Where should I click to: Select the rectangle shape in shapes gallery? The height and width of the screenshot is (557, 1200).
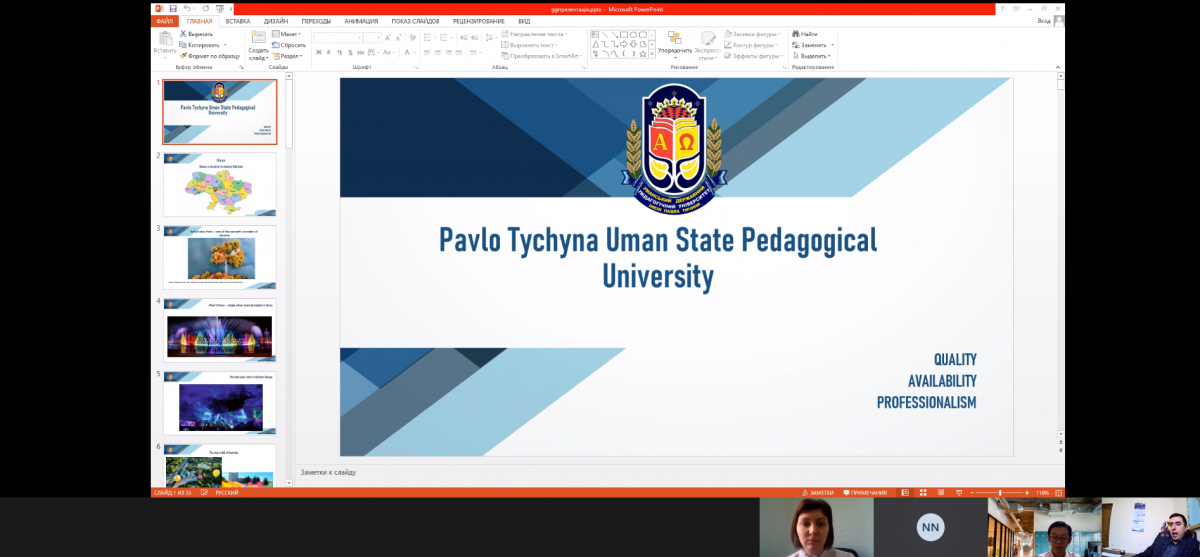[624, 34]
